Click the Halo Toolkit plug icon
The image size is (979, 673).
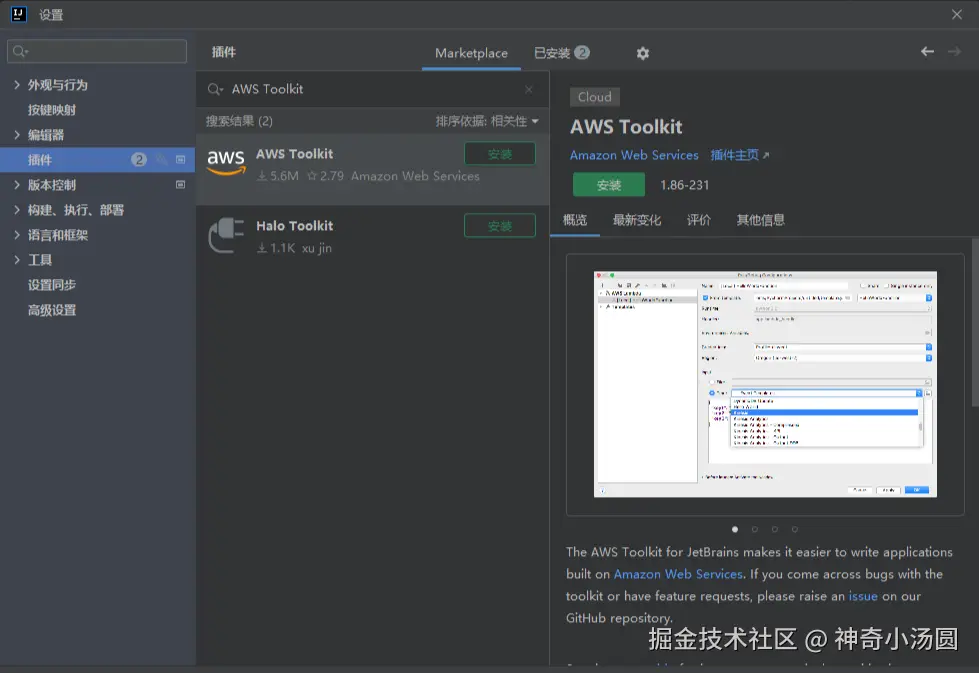(x=226, y=235)
